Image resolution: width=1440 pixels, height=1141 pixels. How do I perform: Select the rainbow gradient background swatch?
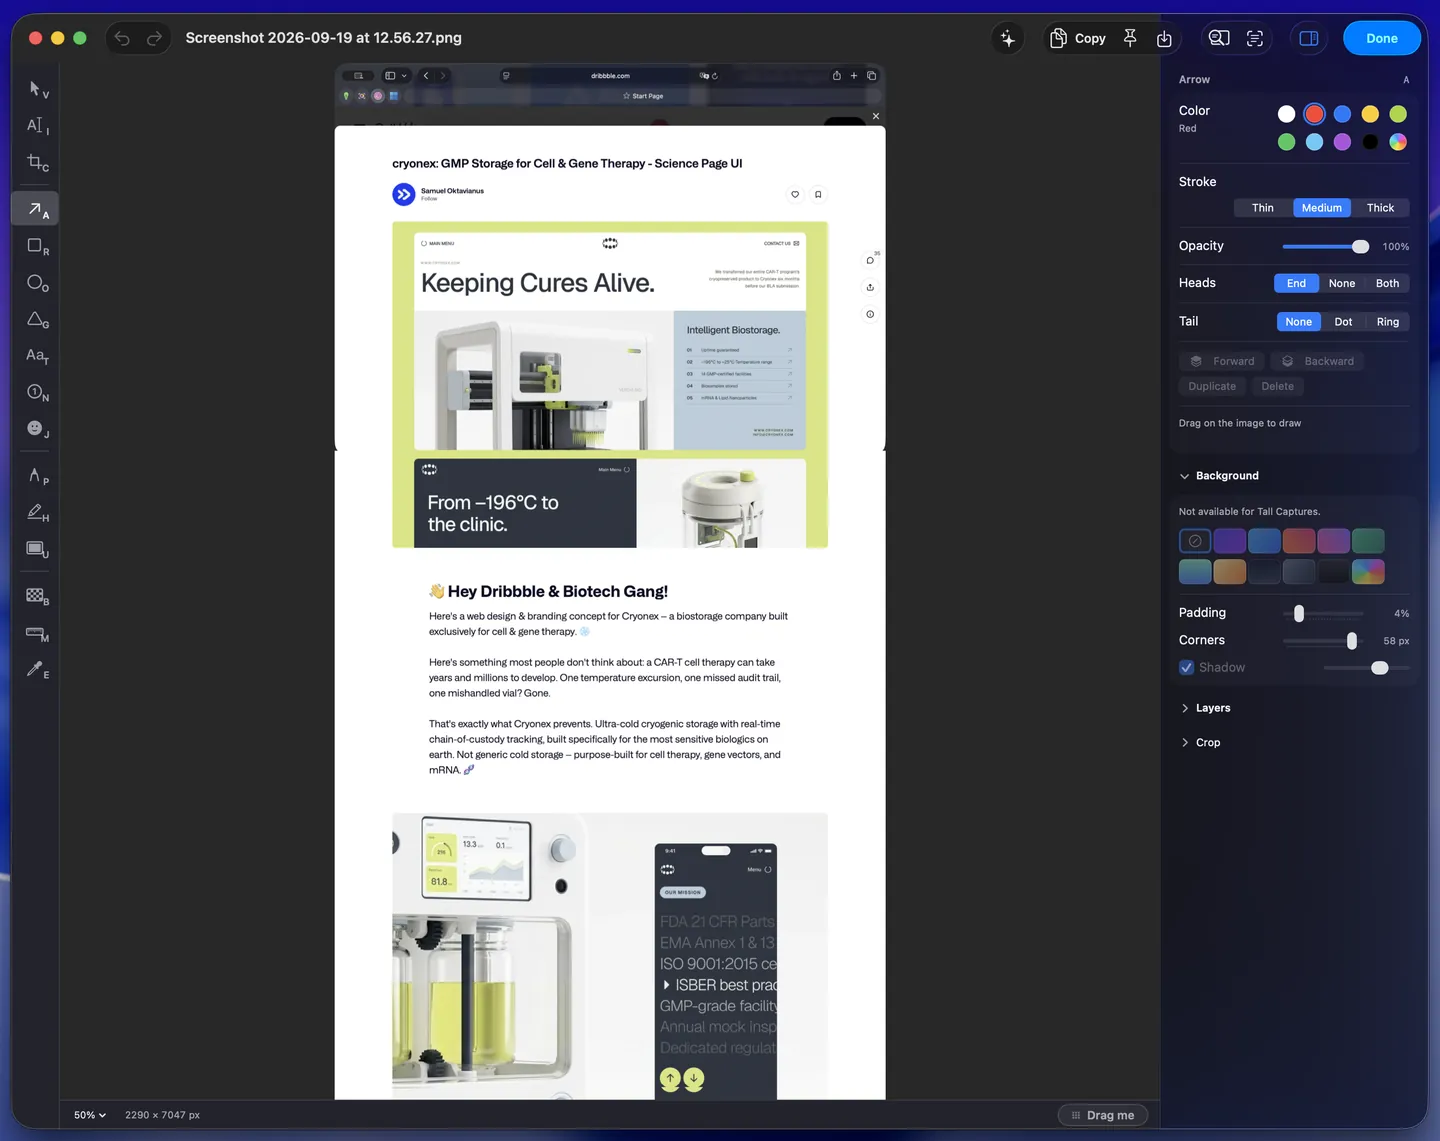[1369, 571]
